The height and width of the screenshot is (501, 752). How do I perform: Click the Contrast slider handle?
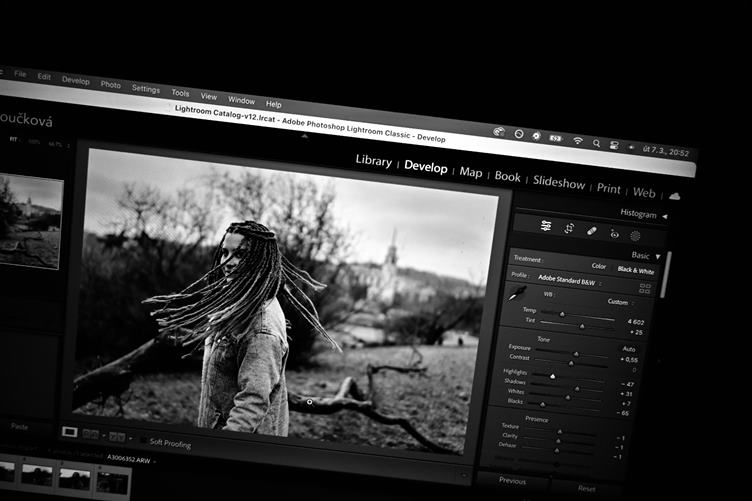[571, 363]
